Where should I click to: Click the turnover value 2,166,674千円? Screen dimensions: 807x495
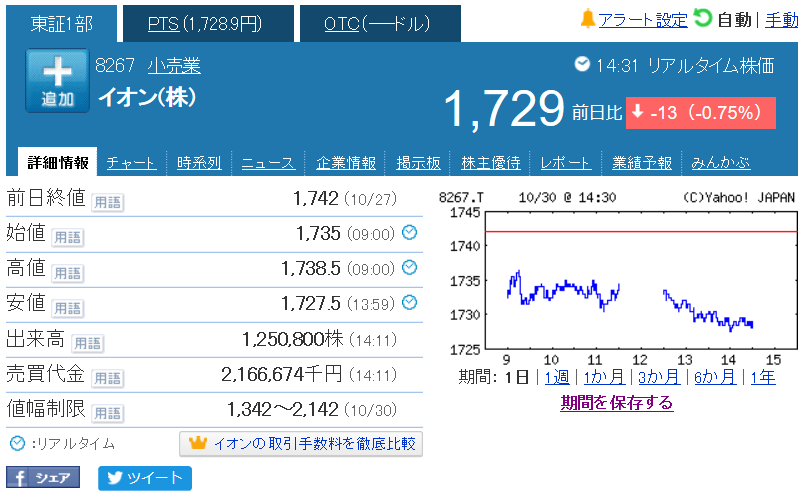tap(282, 374)
